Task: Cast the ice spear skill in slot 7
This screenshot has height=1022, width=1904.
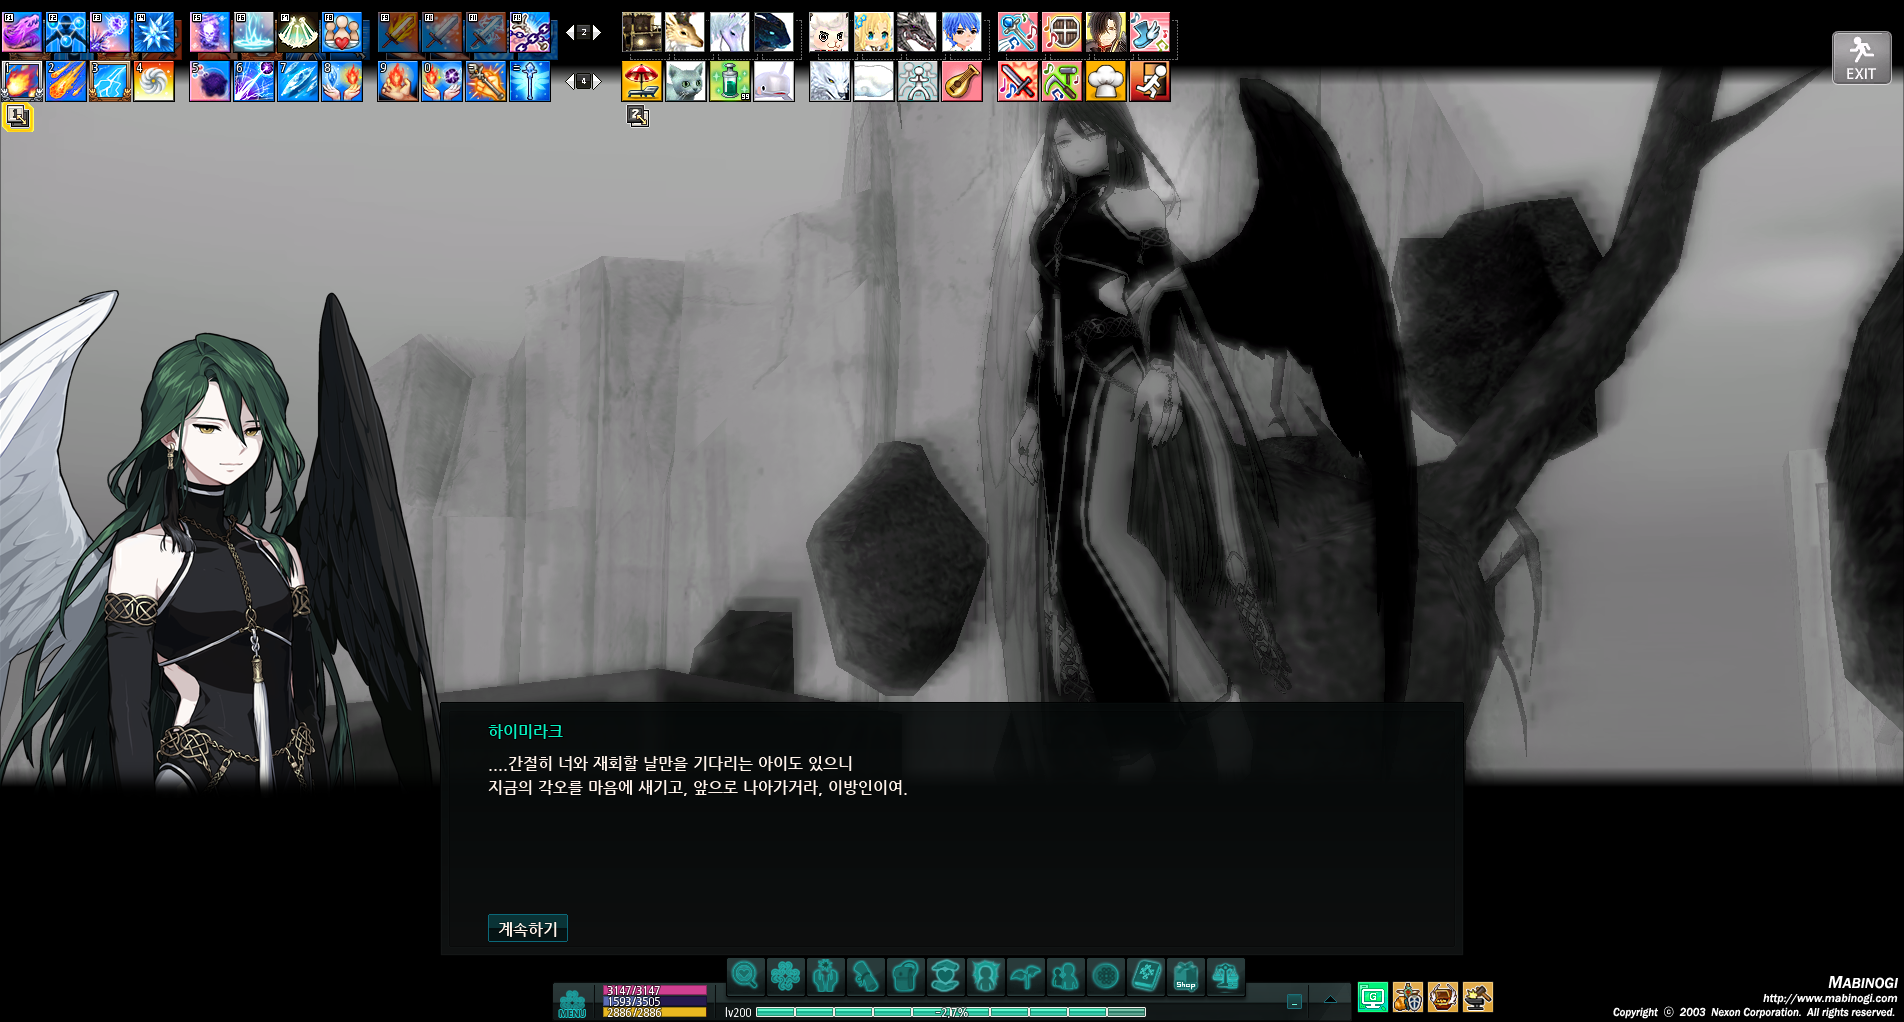Action: pos(298,82)
